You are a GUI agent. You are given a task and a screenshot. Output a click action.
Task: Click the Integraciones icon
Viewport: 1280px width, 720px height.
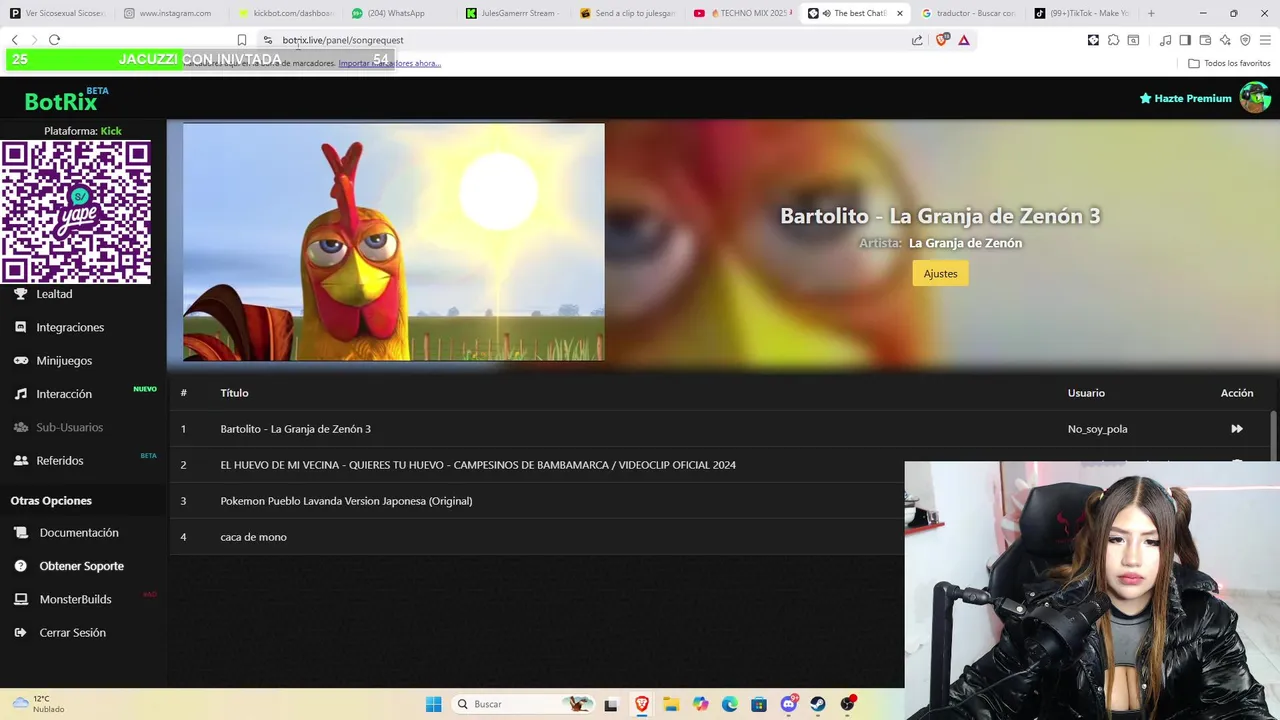click(x=21, y=327)
